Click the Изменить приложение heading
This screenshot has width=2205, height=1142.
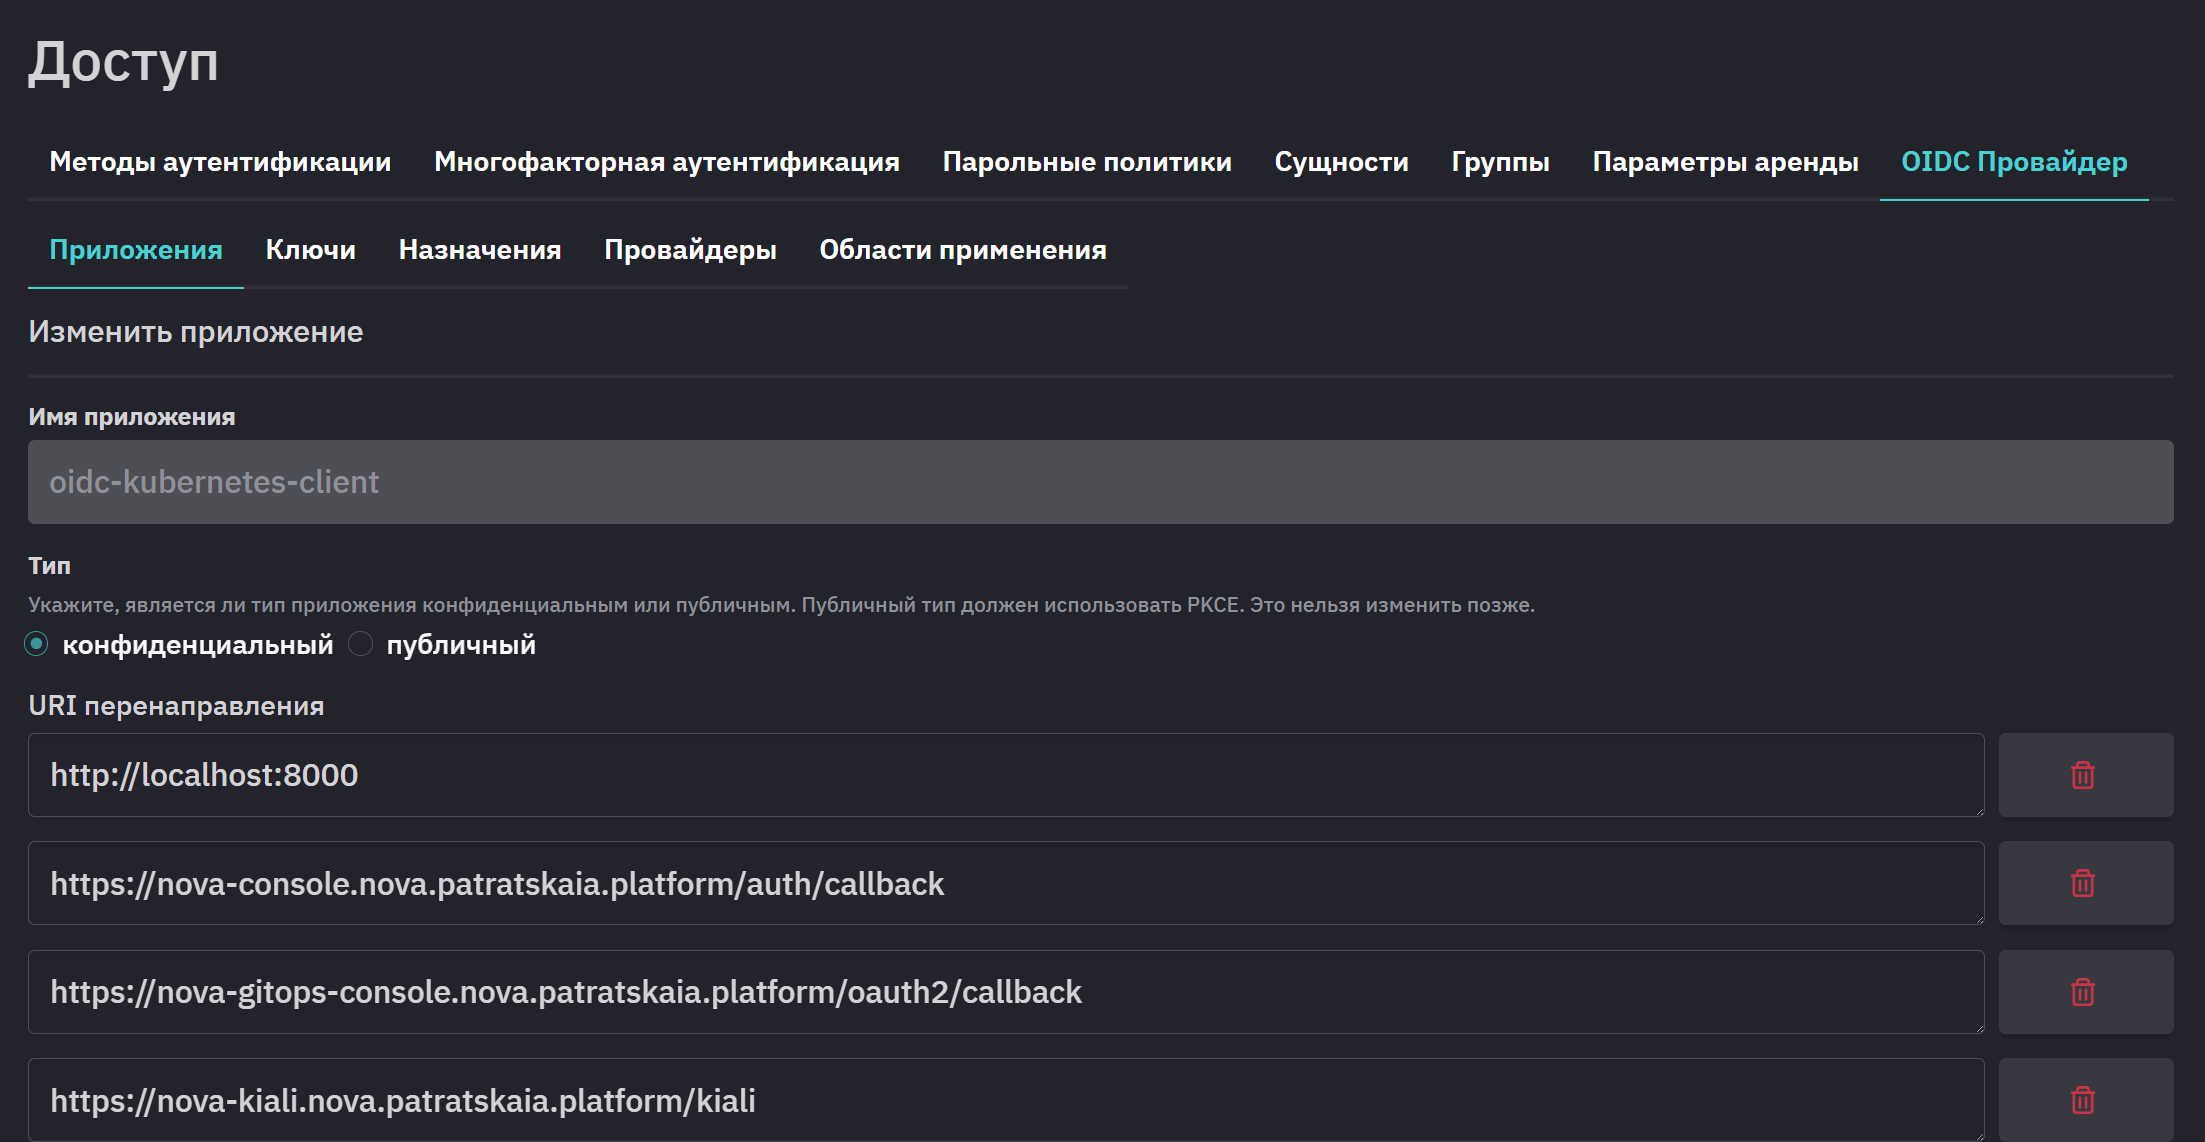pyautogui.click(x=196, y=332)
